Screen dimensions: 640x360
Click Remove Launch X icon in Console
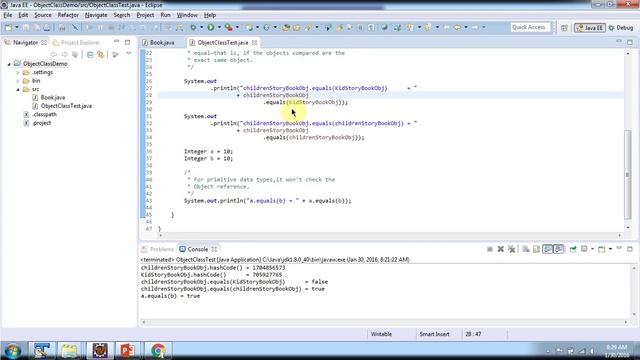(x=500, y=249)
